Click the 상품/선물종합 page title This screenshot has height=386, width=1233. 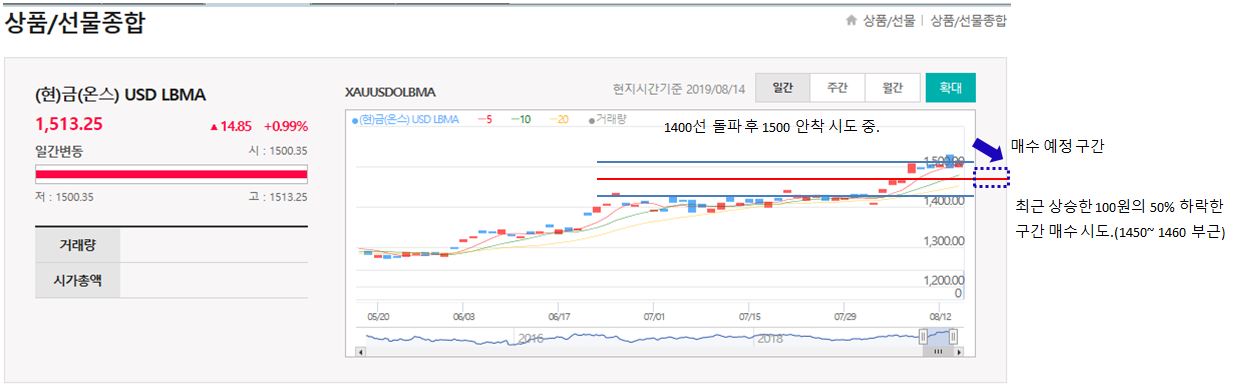coord(75,23)
